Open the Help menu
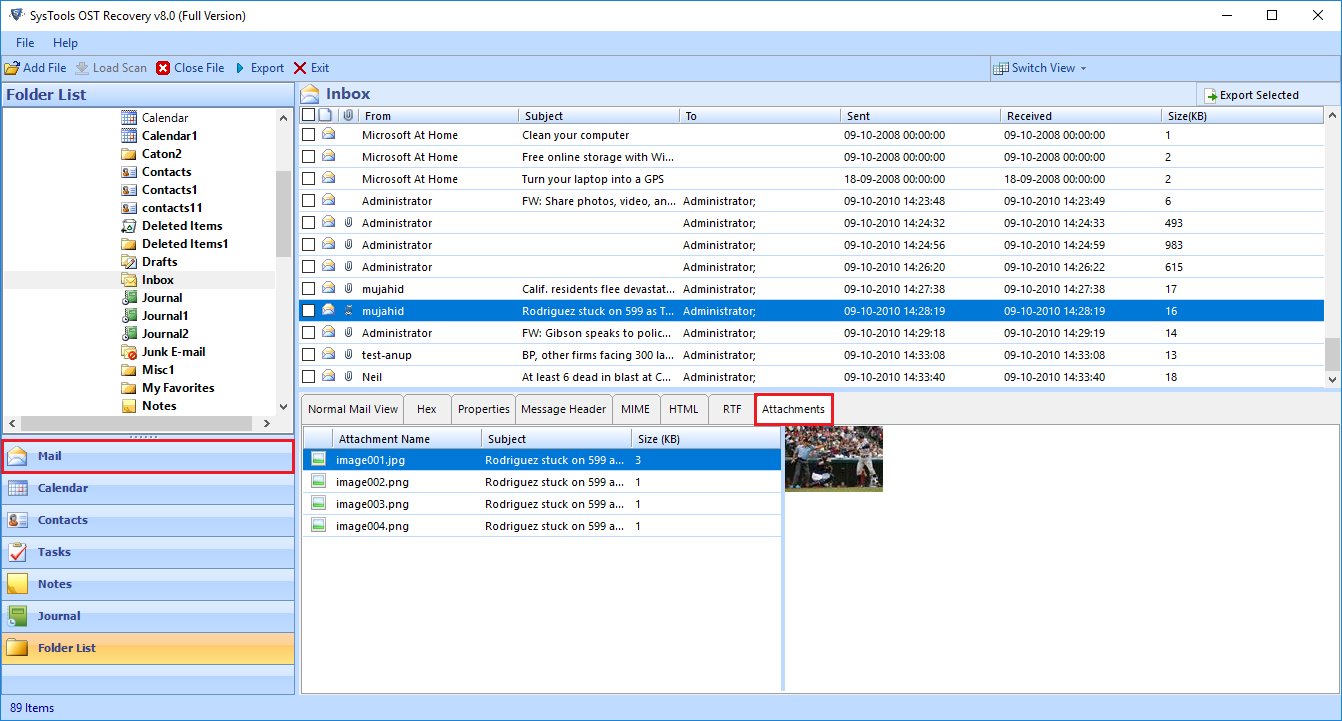 [66, 43]
